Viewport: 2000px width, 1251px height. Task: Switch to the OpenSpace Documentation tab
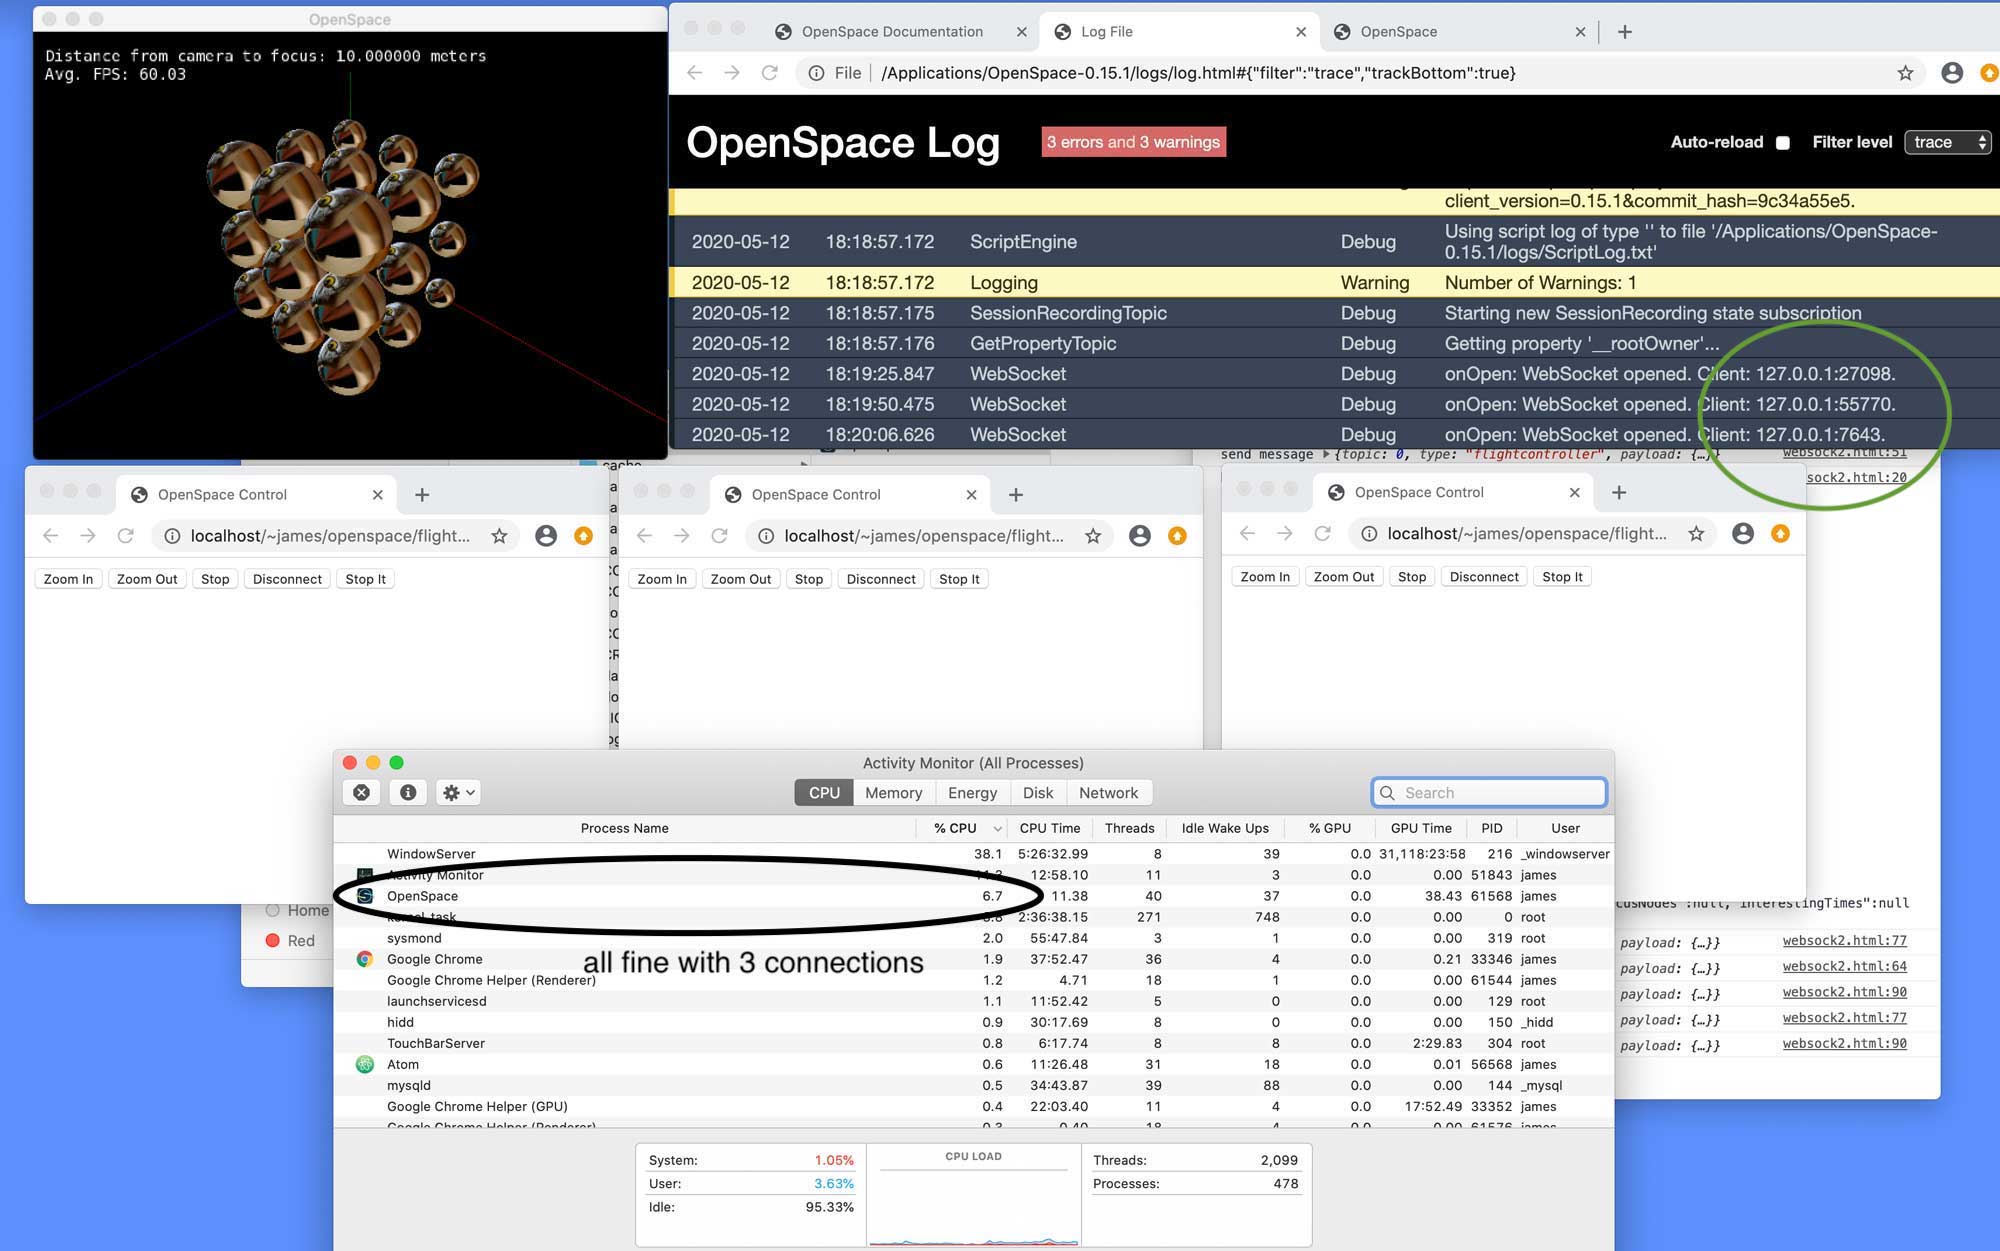[x=891, y=32]
